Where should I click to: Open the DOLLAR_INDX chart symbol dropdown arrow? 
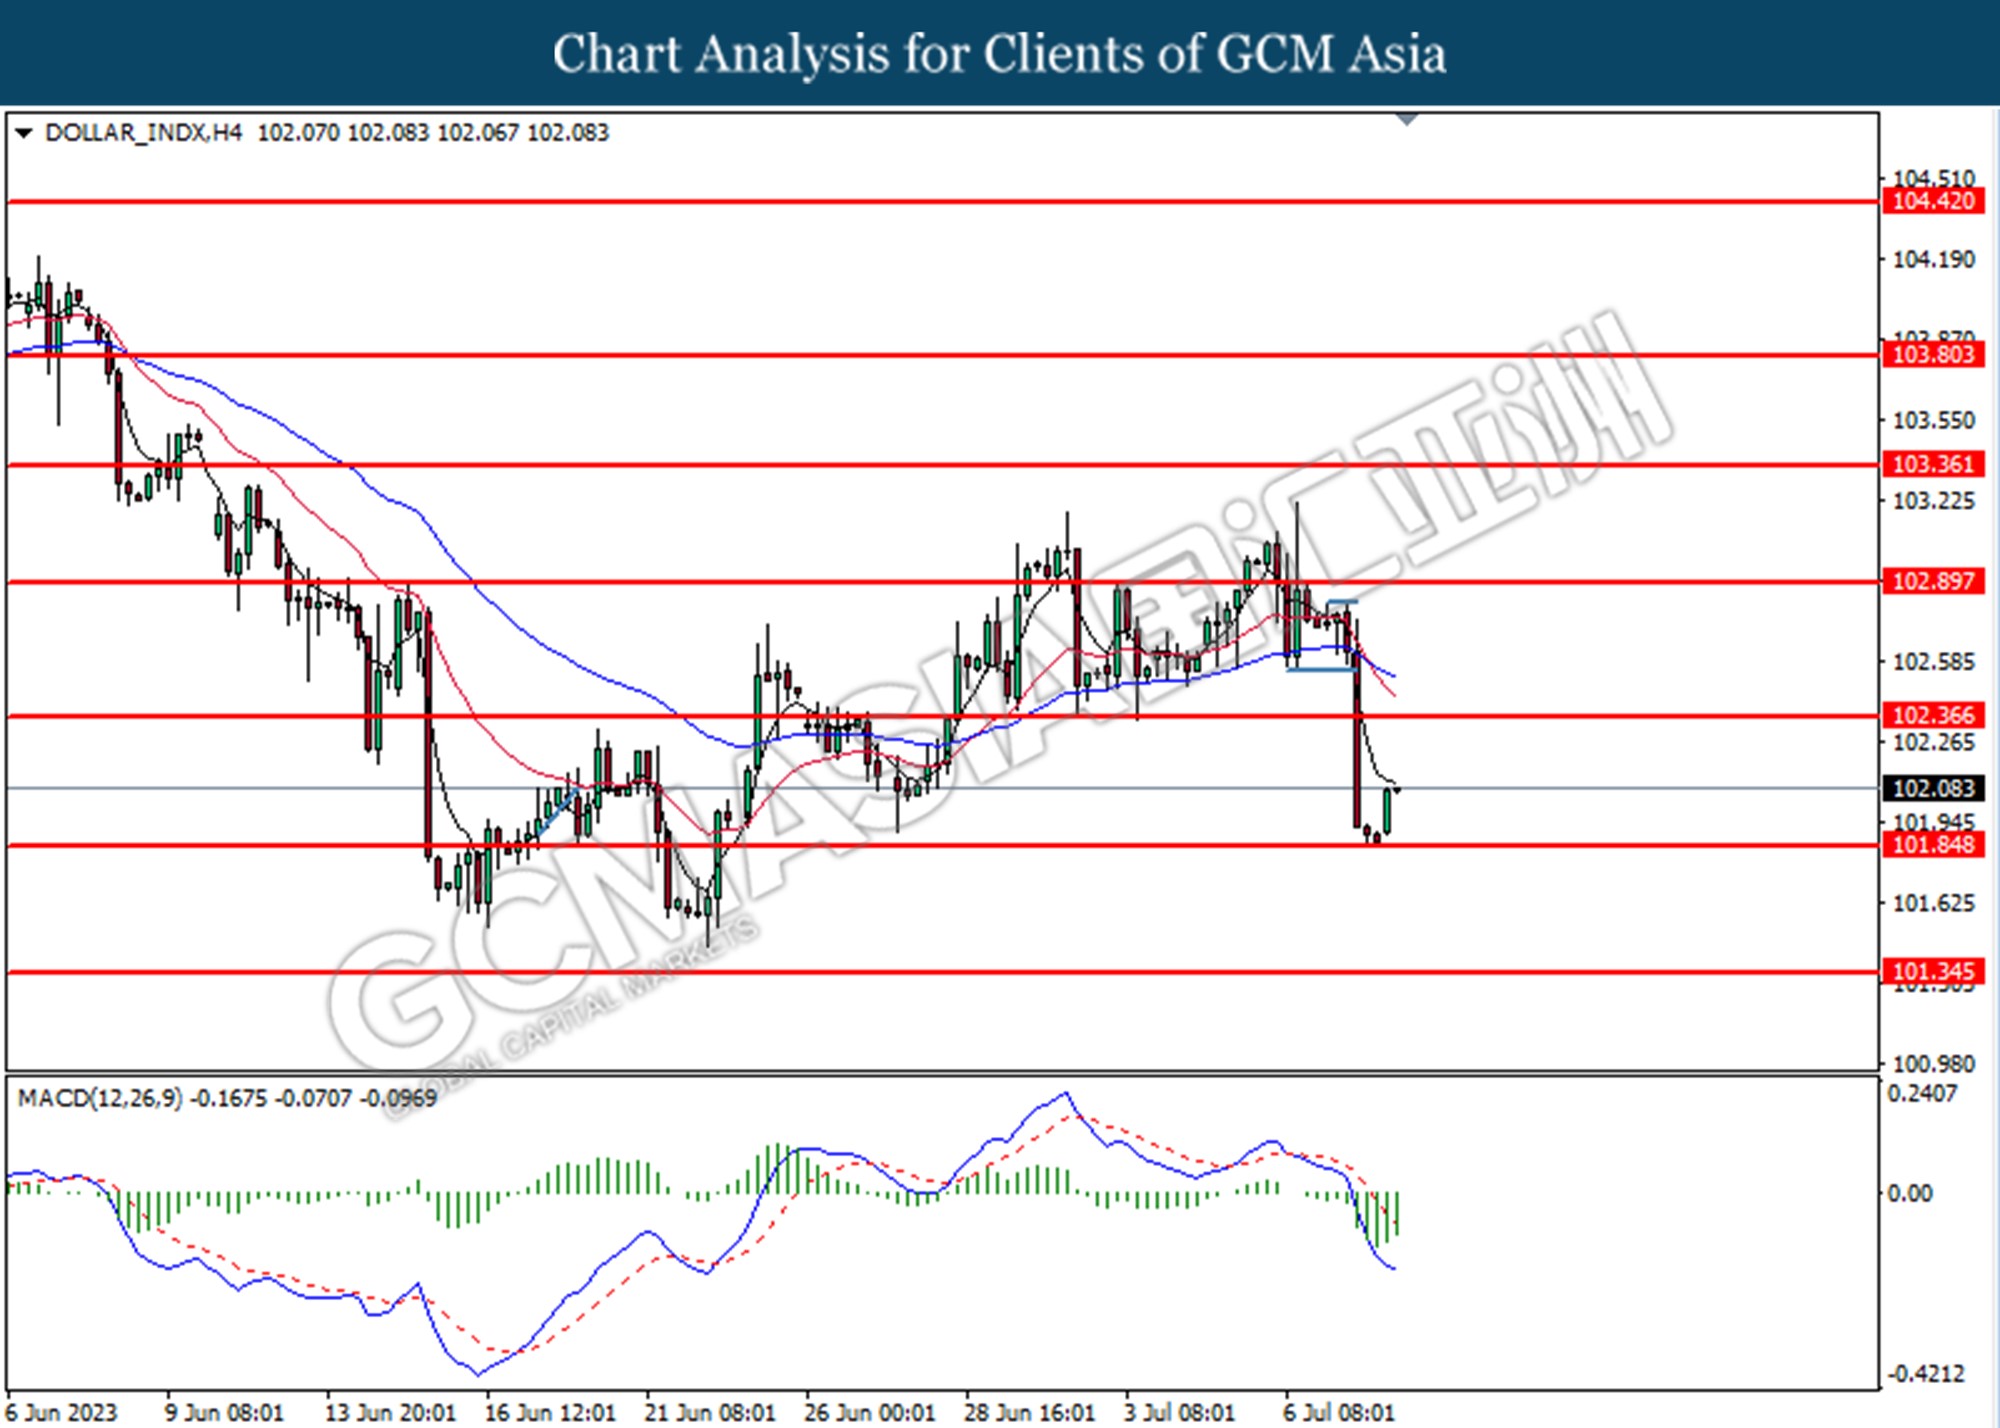click(24, 133)
